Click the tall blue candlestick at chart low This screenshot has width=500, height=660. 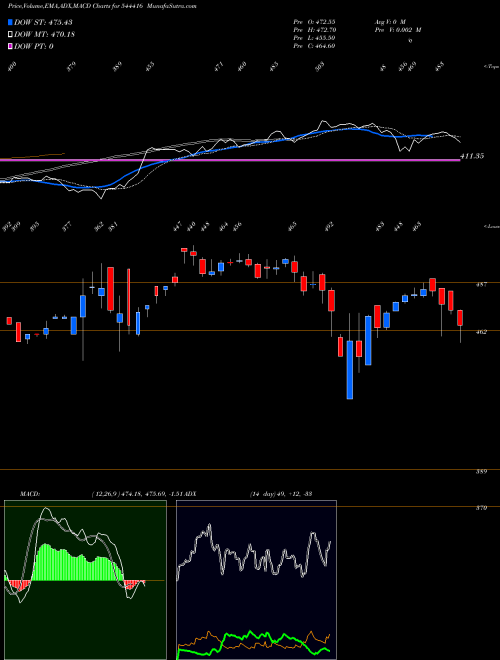coord(350,370)
